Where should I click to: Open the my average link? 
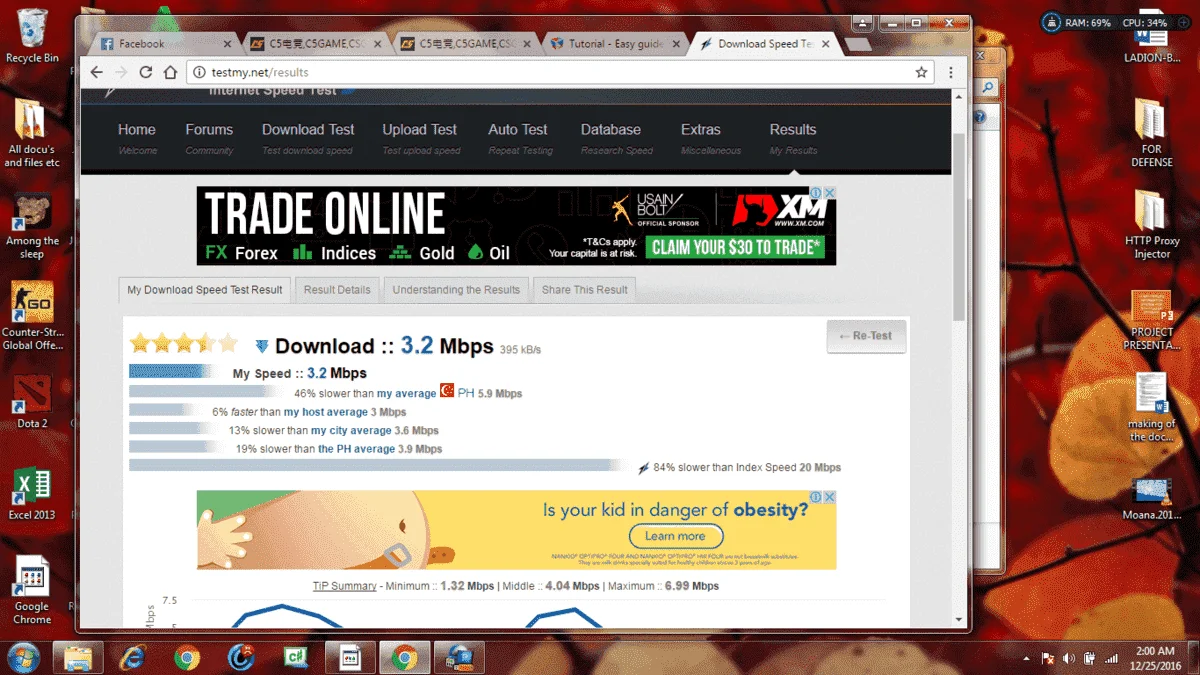[406, 394]
